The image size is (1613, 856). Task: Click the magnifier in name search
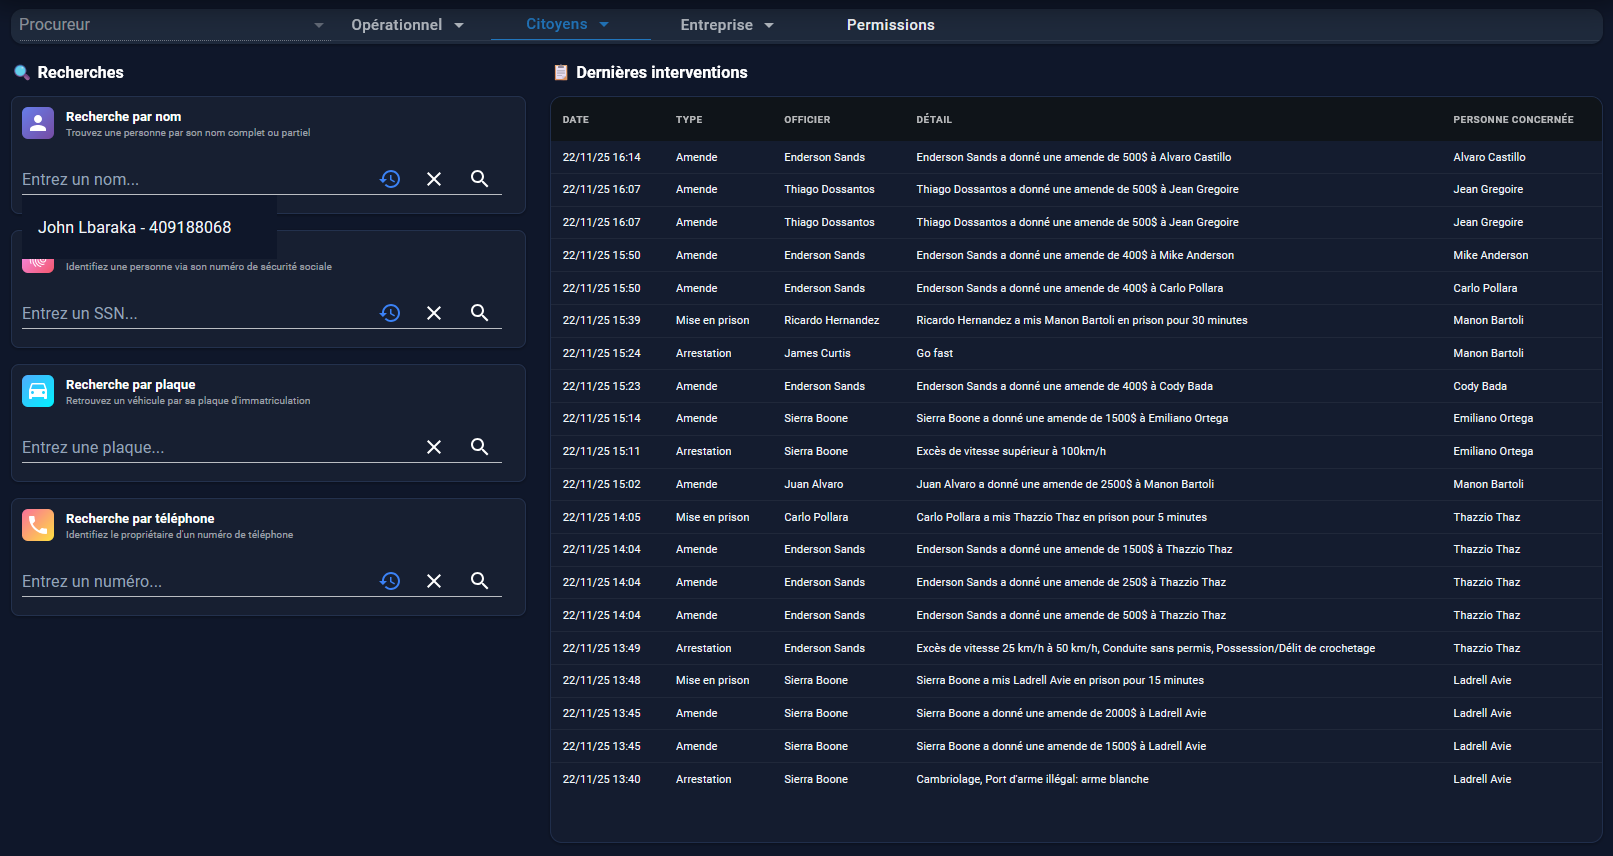tap(480, 179)
